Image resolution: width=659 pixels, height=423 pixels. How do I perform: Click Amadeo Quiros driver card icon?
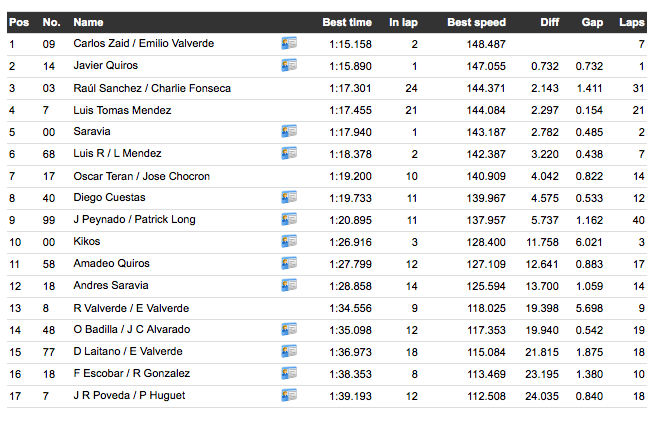click(289, 264)
